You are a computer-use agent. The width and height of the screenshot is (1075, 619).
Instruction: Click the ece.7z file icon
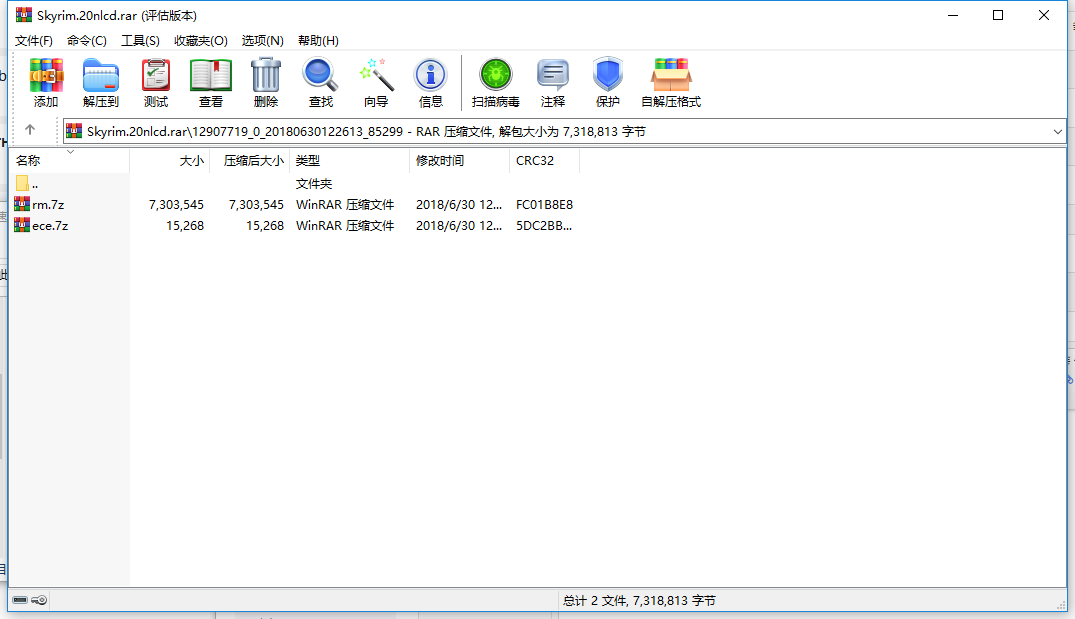point(22,226)
